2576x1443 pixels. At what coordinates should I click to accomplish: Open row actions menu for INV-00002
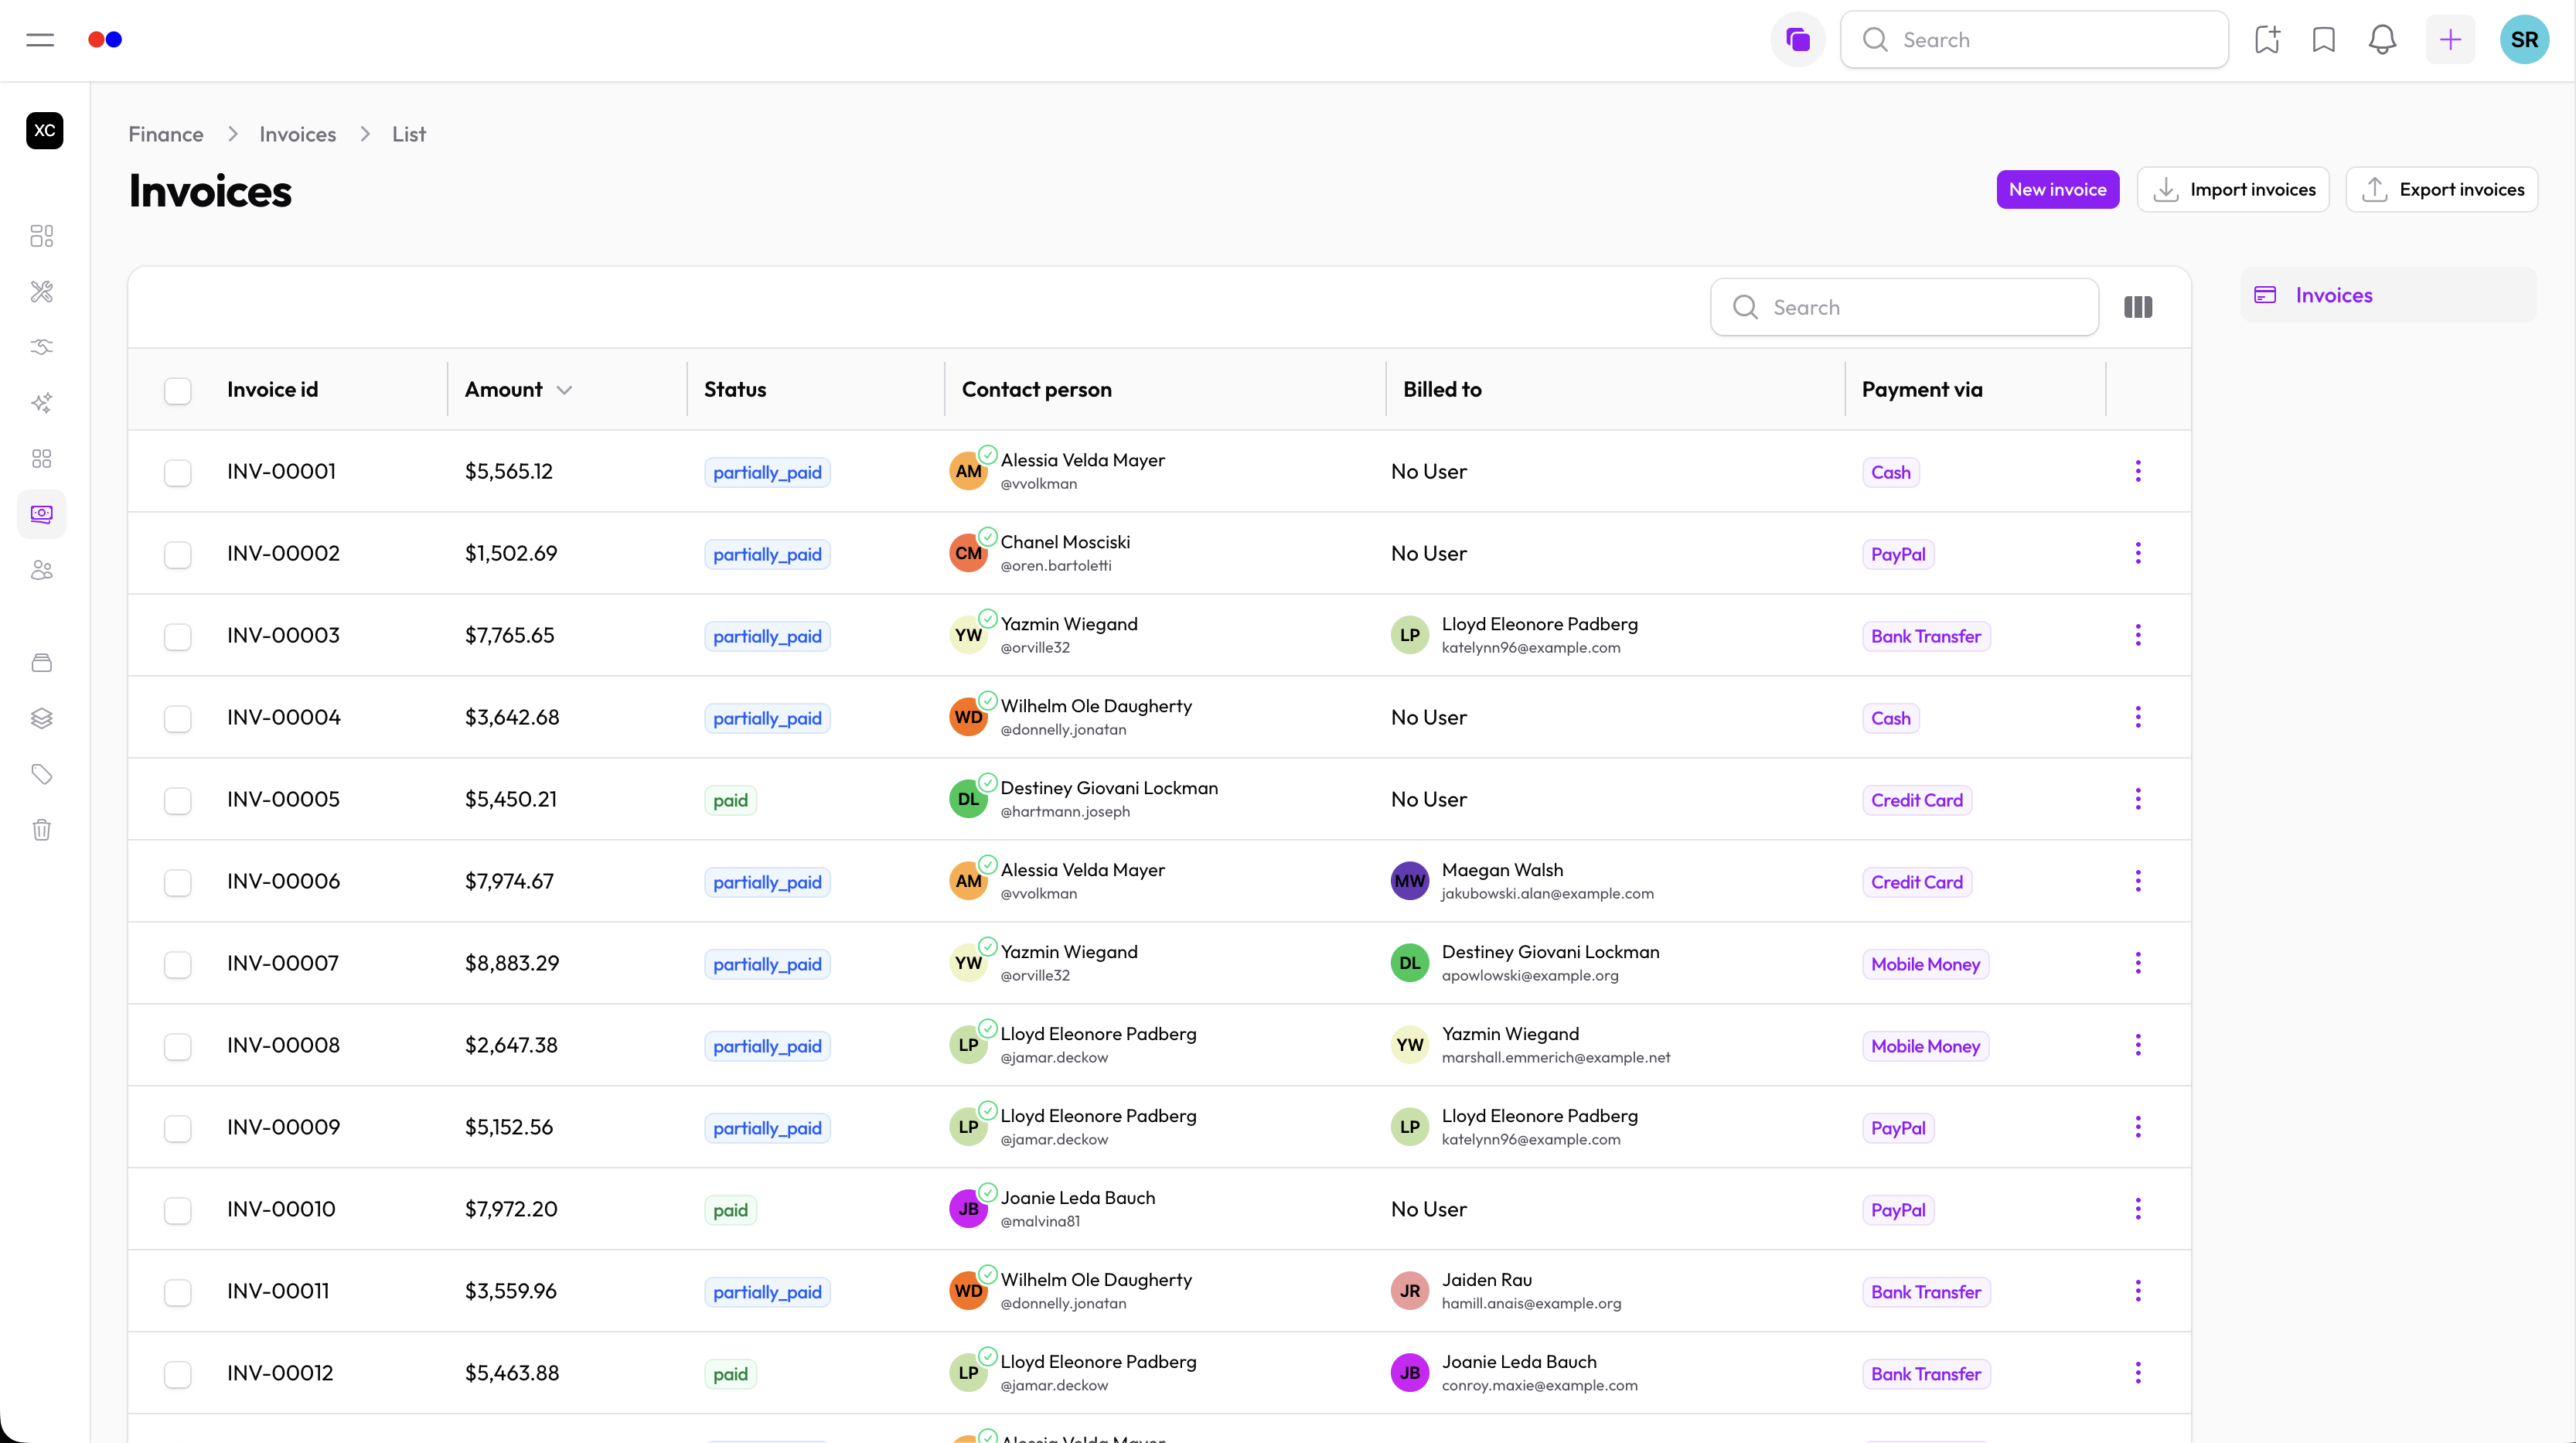(2138, 553)
